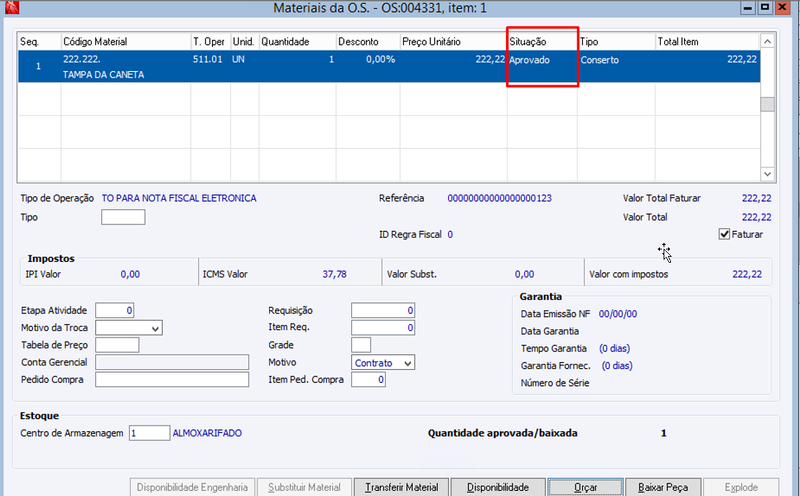Viewport: 800px width, 496px height.
Task: Click the Requisição input field
Action: tap(383, 310)
